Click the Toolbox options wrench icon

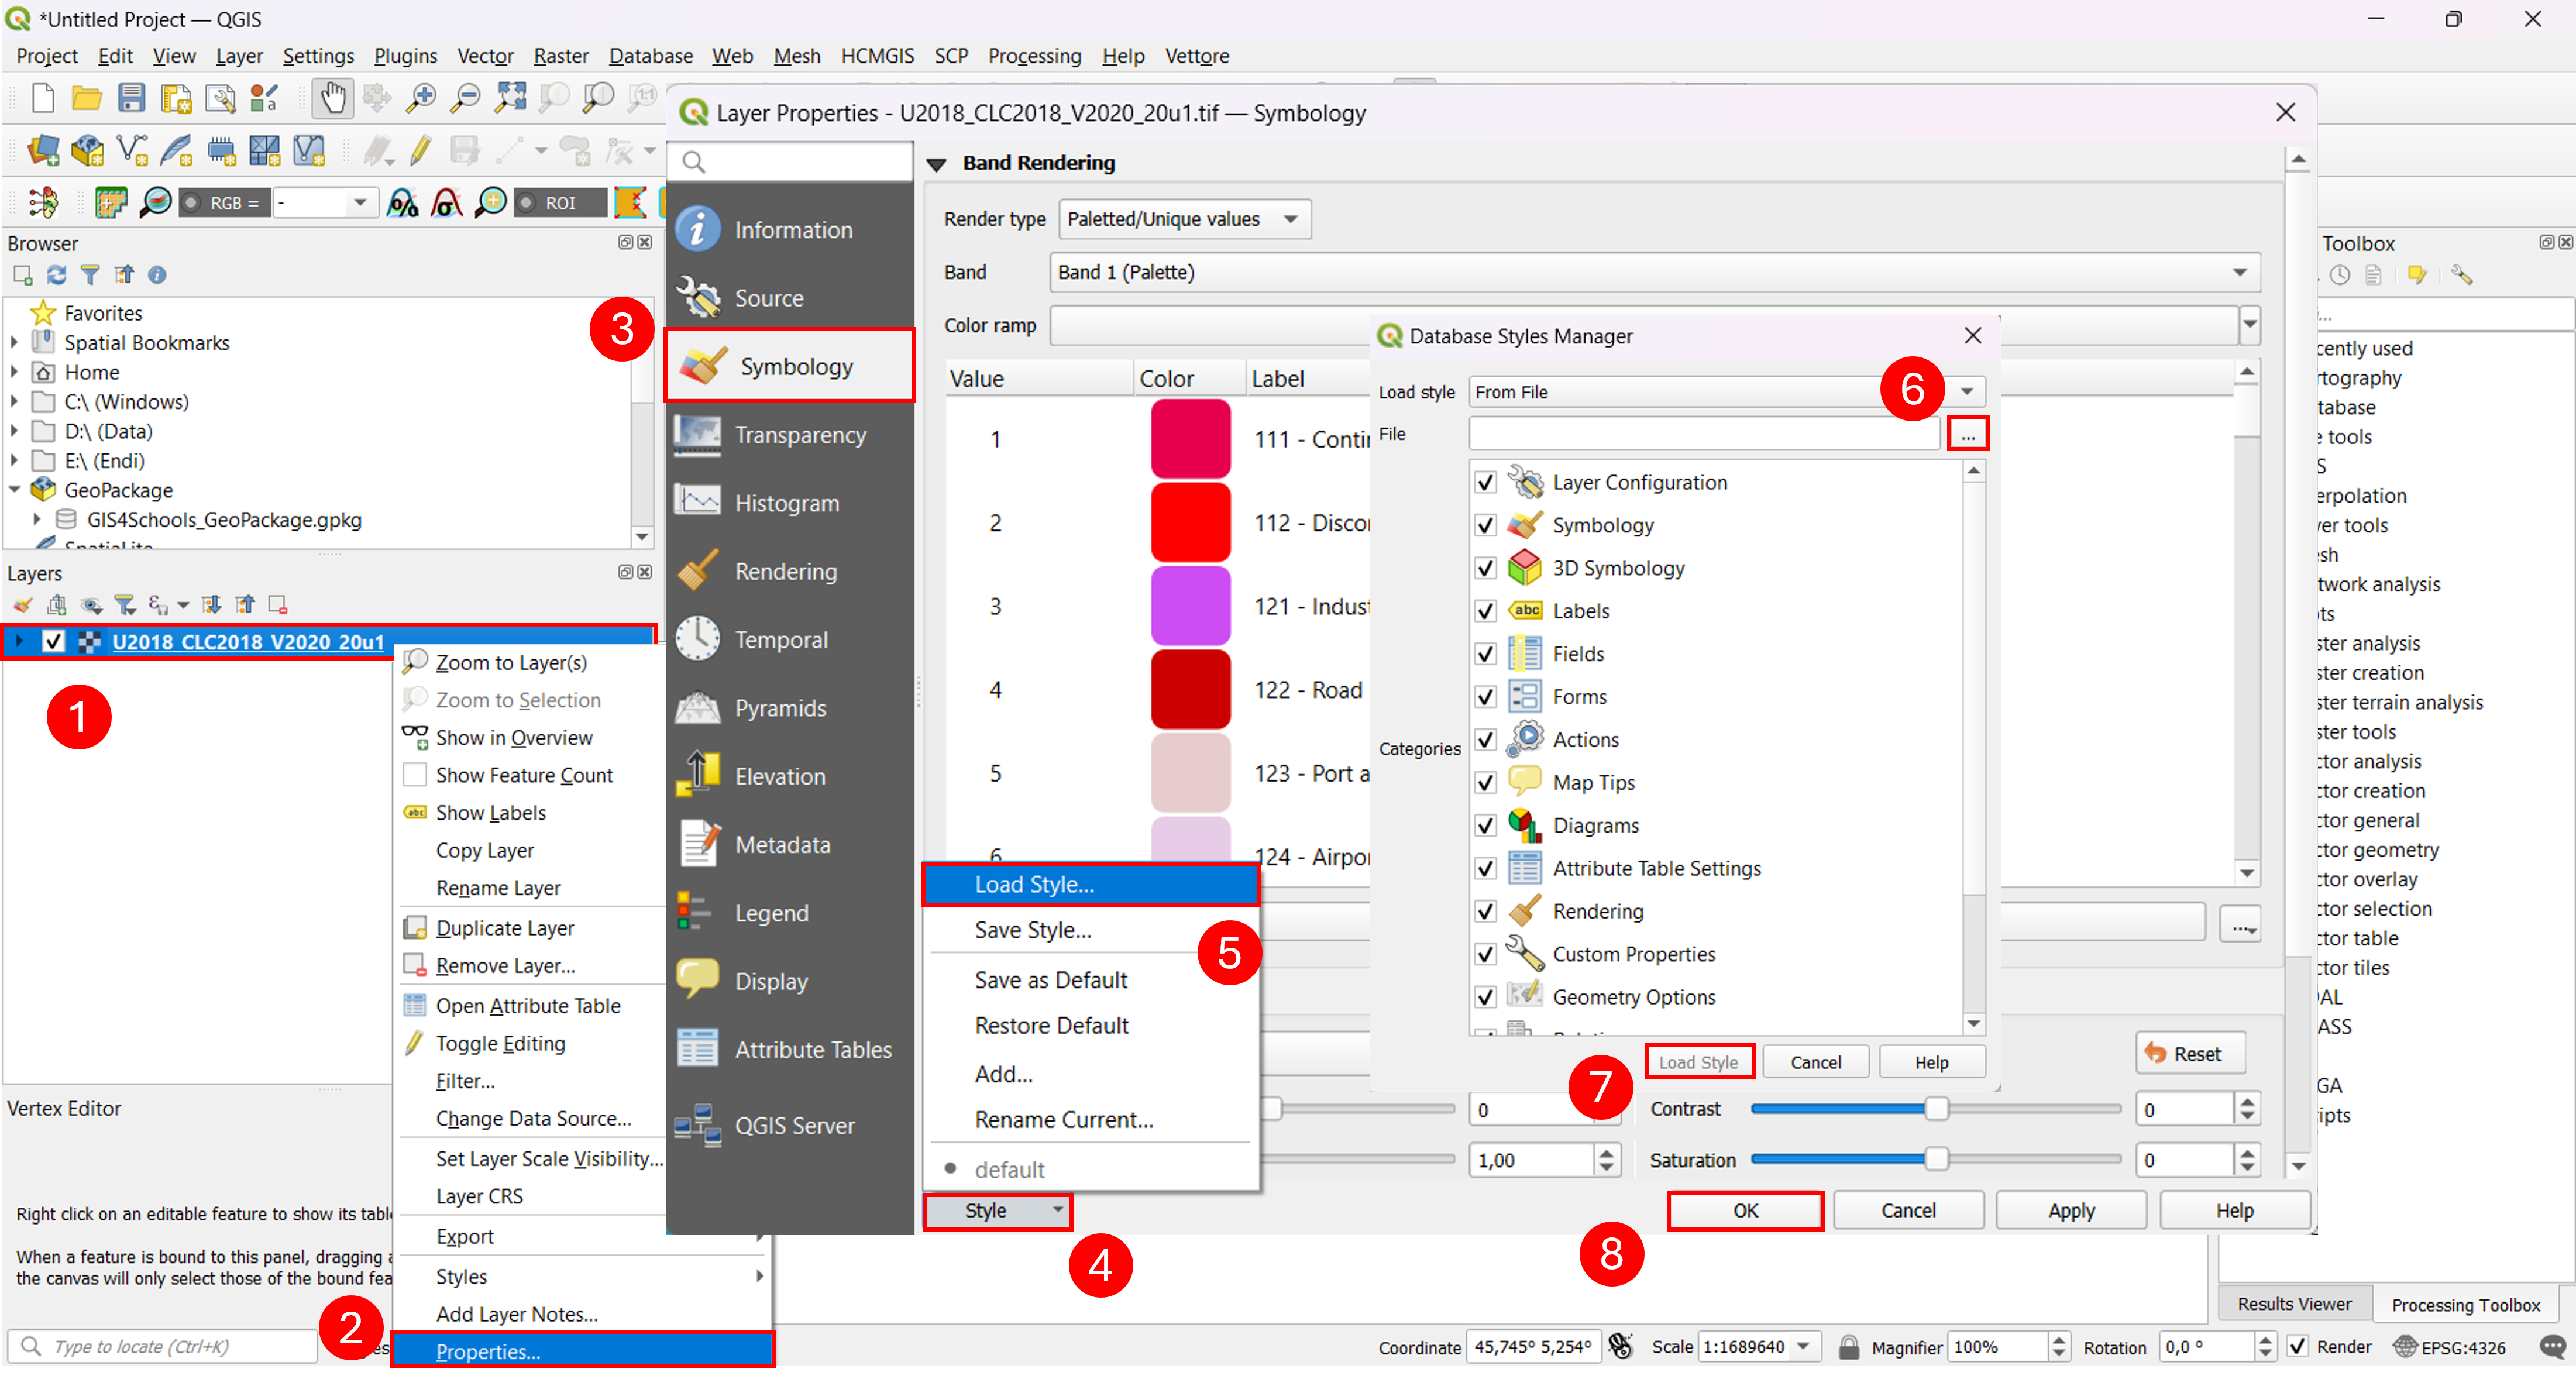click(x=2461, y=275)
